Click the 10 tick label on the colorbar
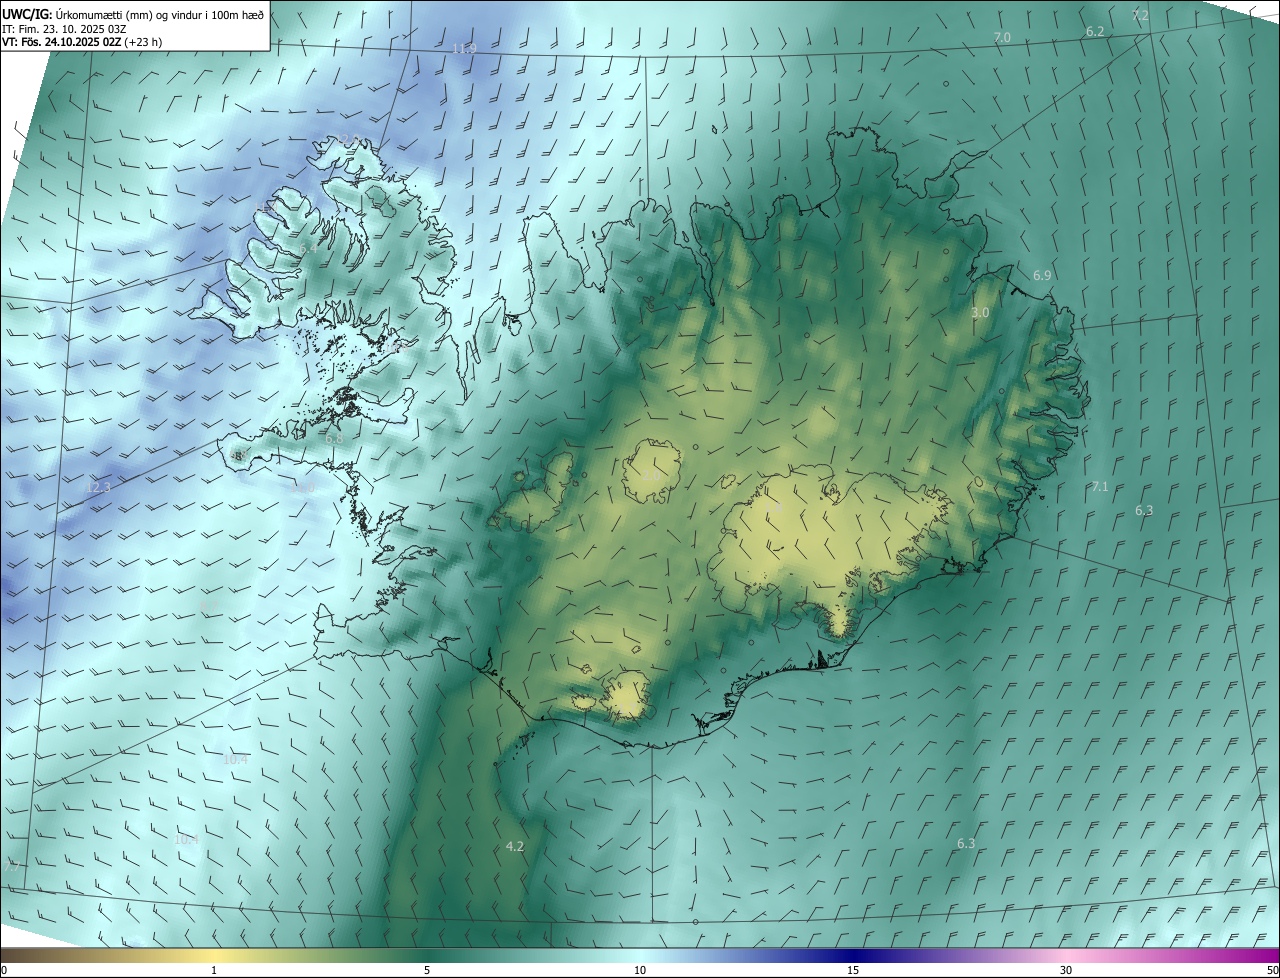The image size is (1280, 978). coord(640,970)
